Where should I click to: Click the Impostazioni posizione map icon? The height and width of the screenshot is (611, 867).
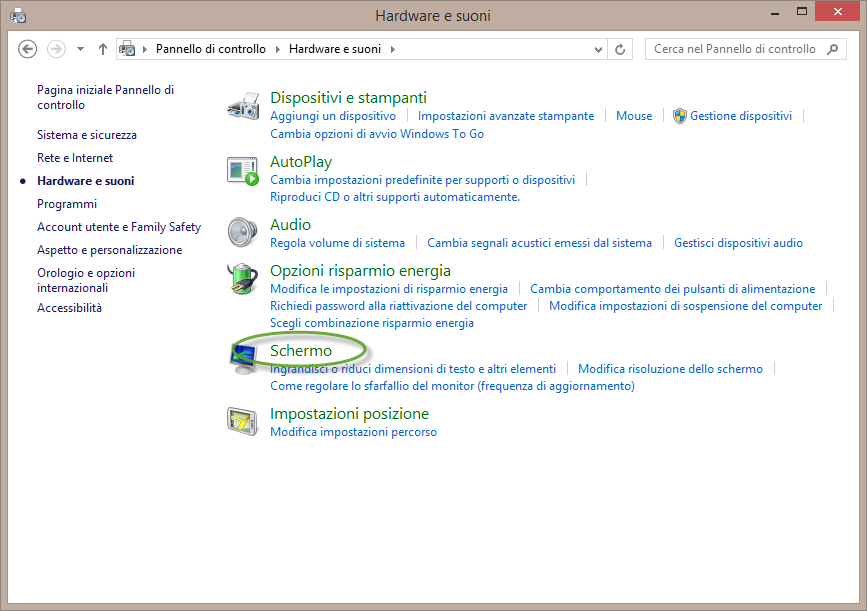243,423
